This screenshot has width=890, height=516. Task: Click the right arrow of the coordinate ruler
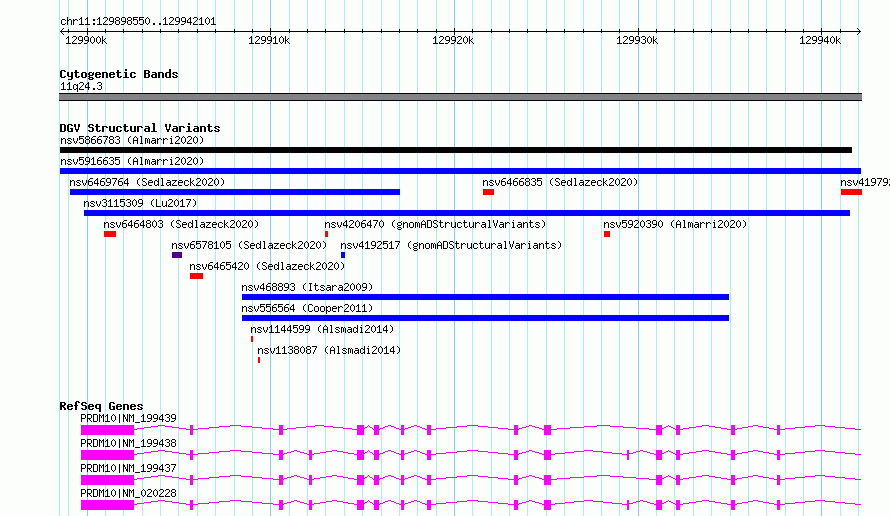[858, 31]
